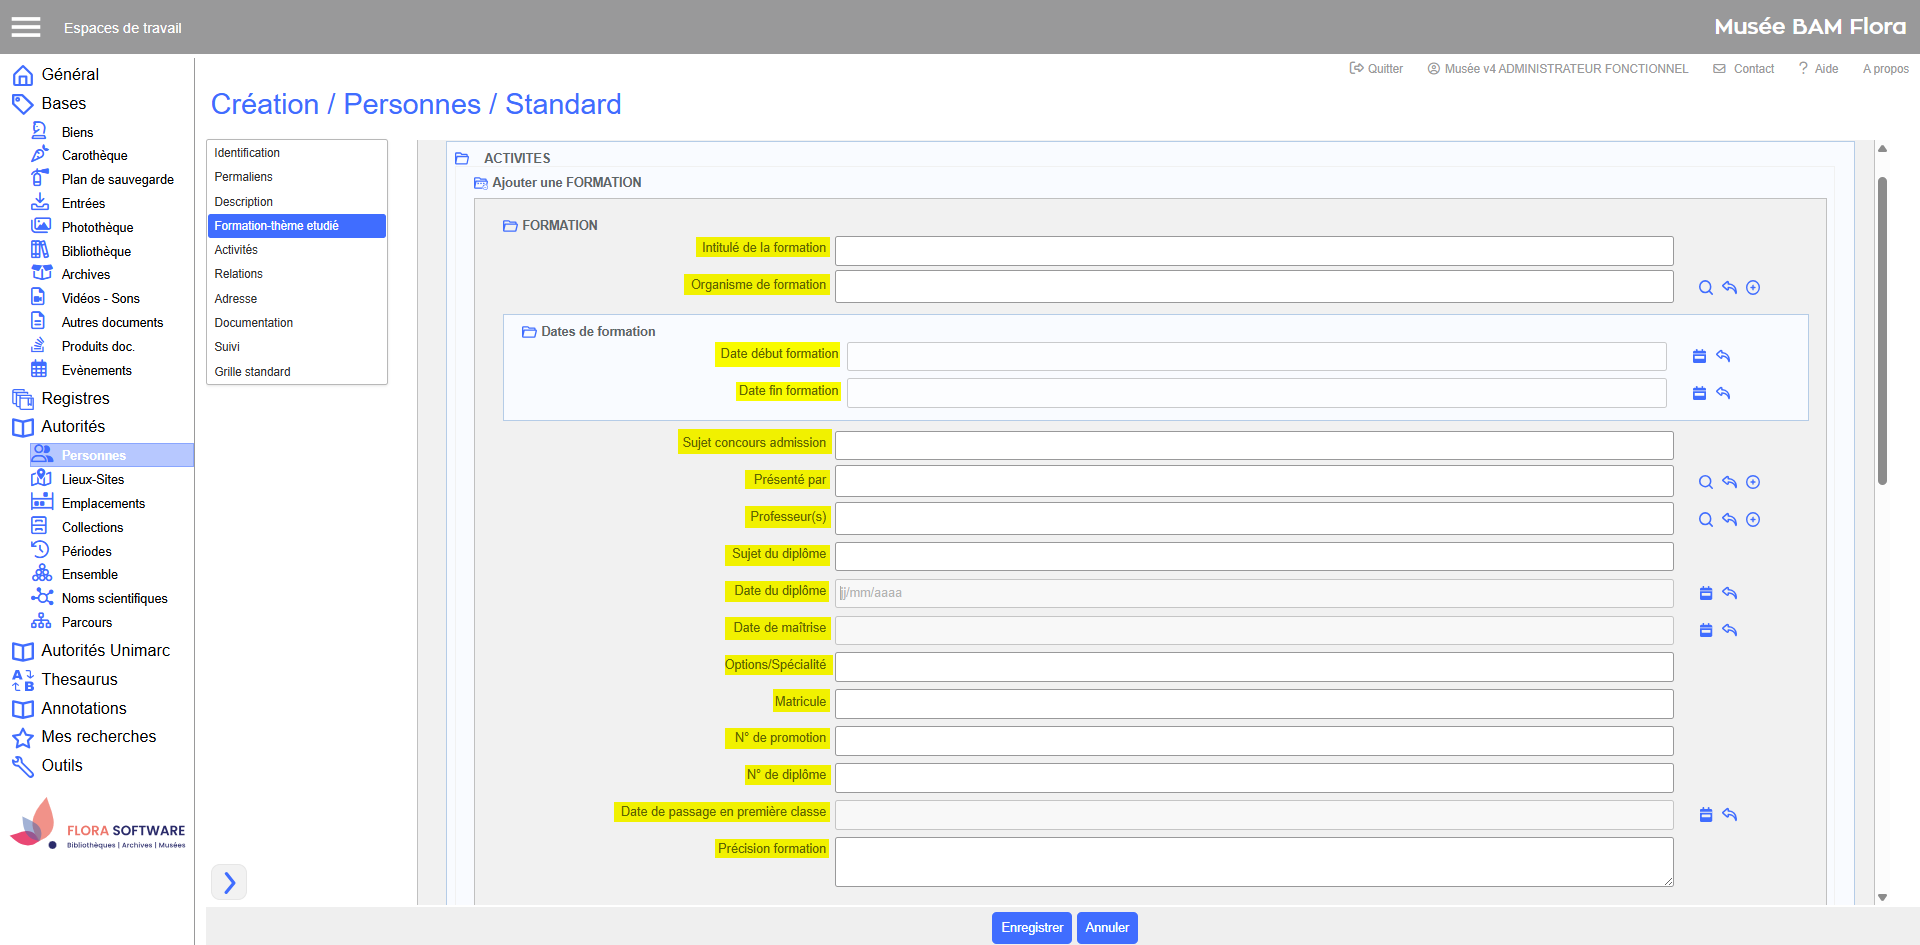Open calendar for Date de passage en première classe
The width and height of the screenshot is (1920, 945).
click(1706, 815)
